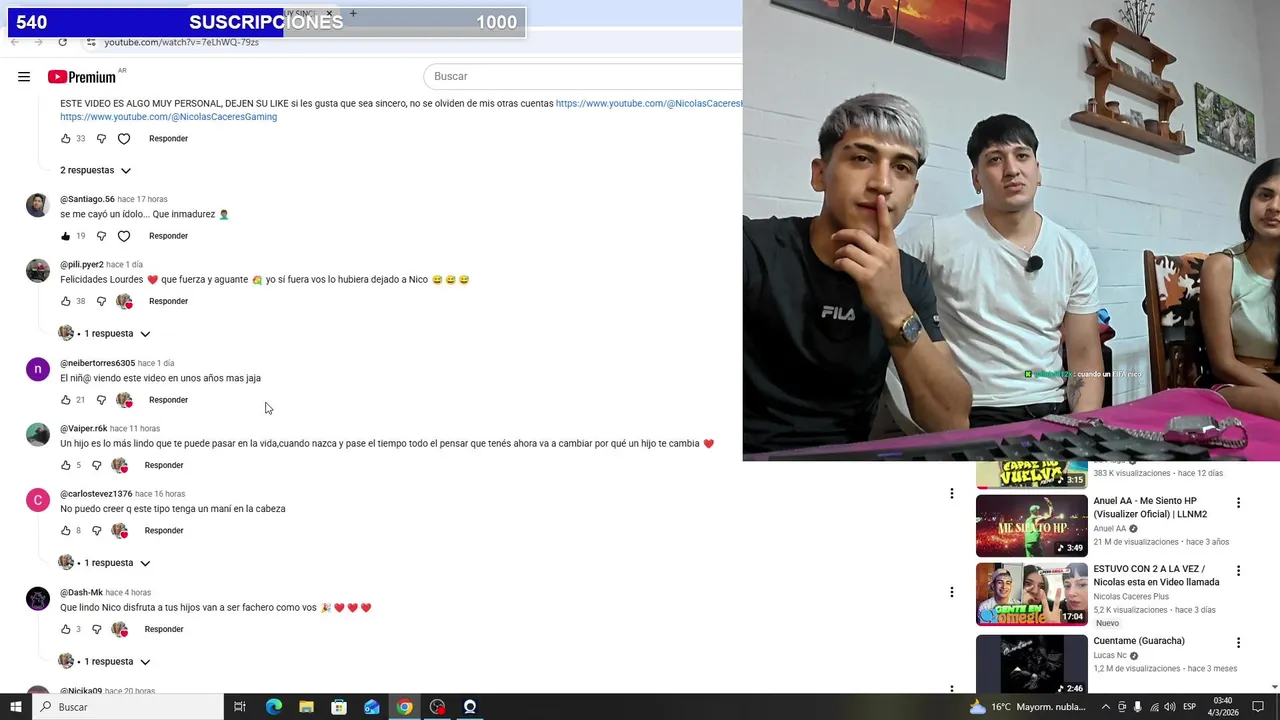The width and height of the screenshot is (1280, 720).
Task: Dislike the @Santiago.56 comment
Action: coord(101,236)
